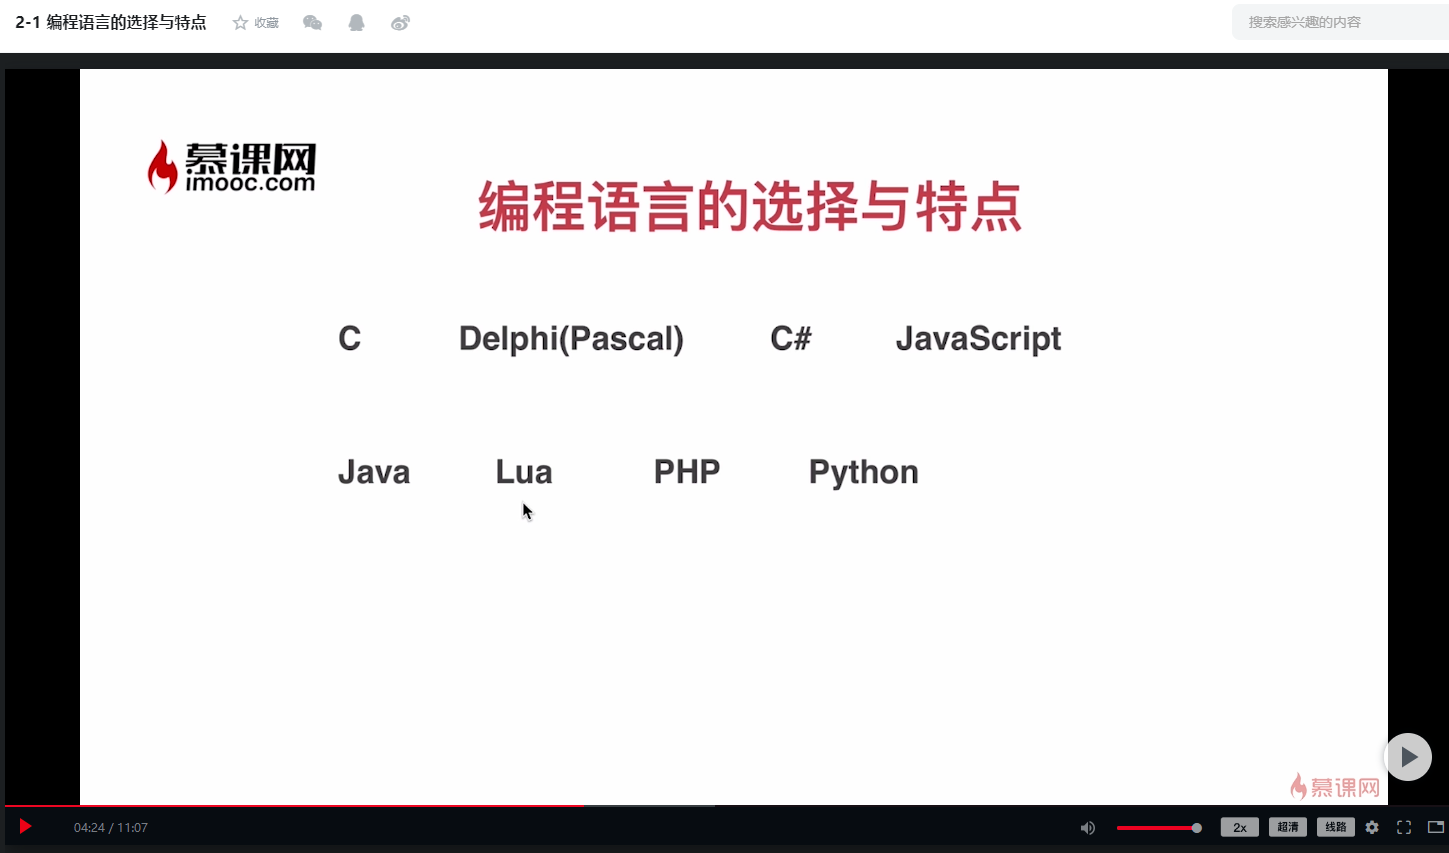This screenshot has height=853, width=1449.
Task: Click the large round play button overlay
Action: tap(1408, 757)
